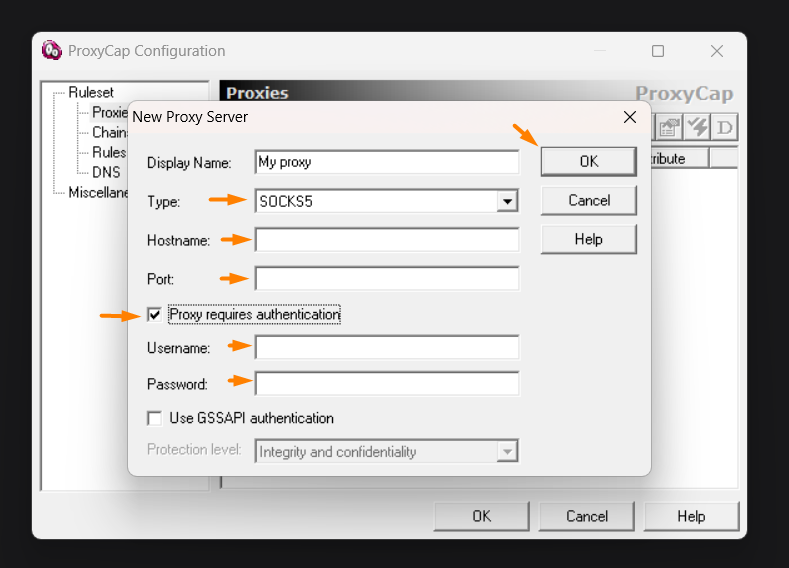Maximize the ProxyCap Configuration window

pyautogui.click(x=658, y=51)
